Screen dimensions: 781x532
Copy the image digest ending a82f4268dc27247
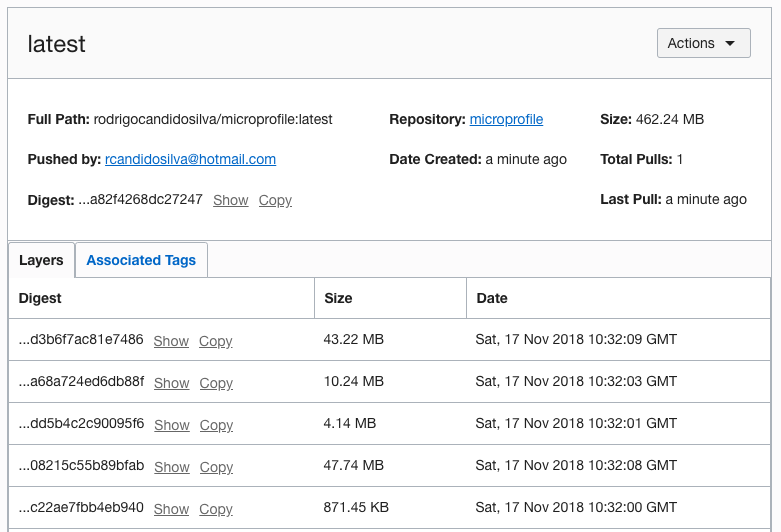pyautogui.click(x=275, y=200)
